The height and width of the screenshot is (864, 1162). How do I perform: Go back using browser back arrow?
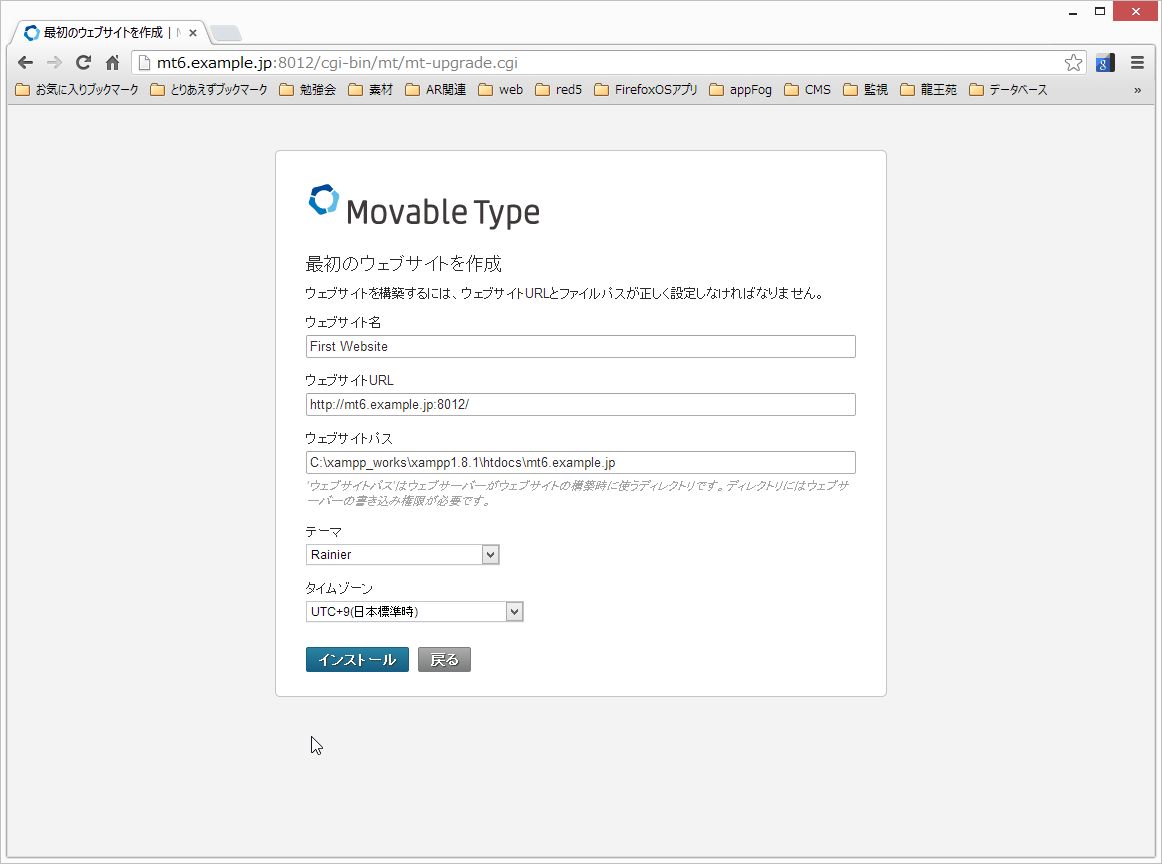pyautogui.click(x=25, y=63)
